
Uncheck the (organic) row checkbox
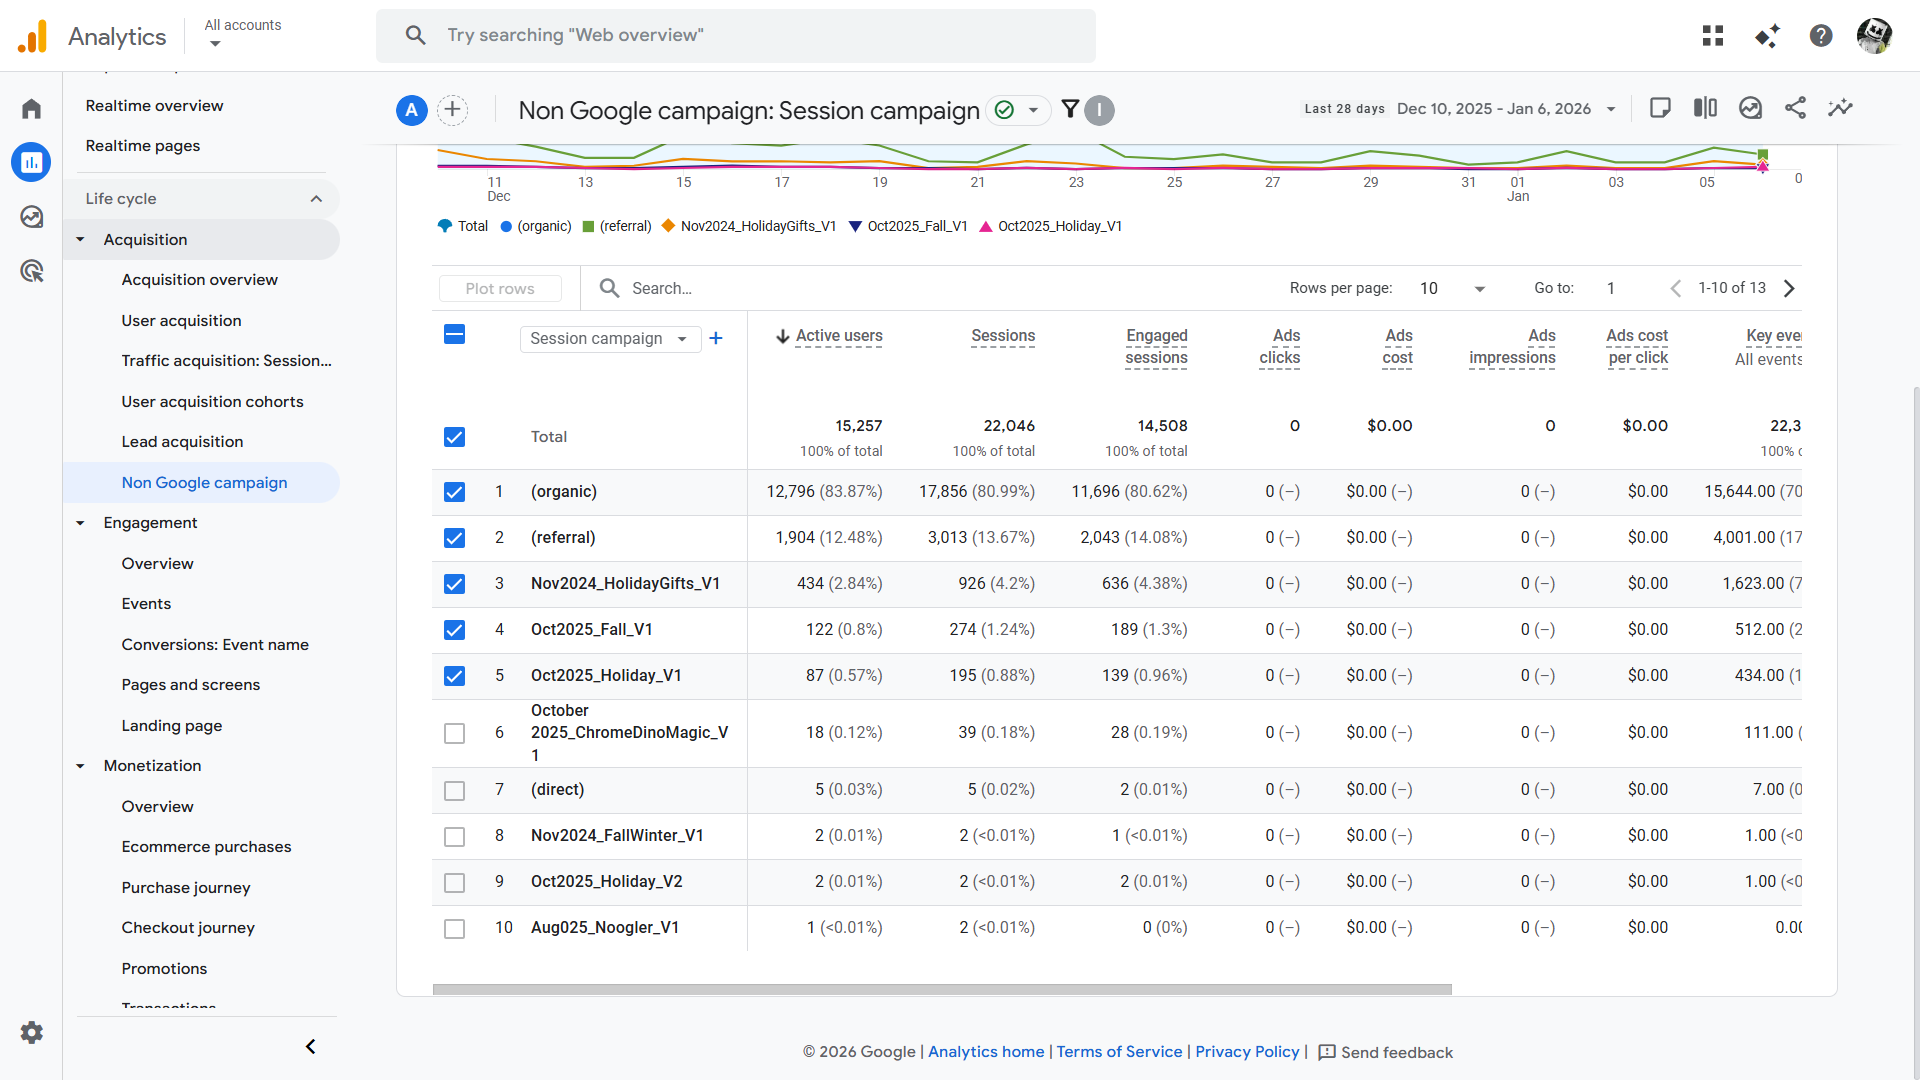(454, 492)
